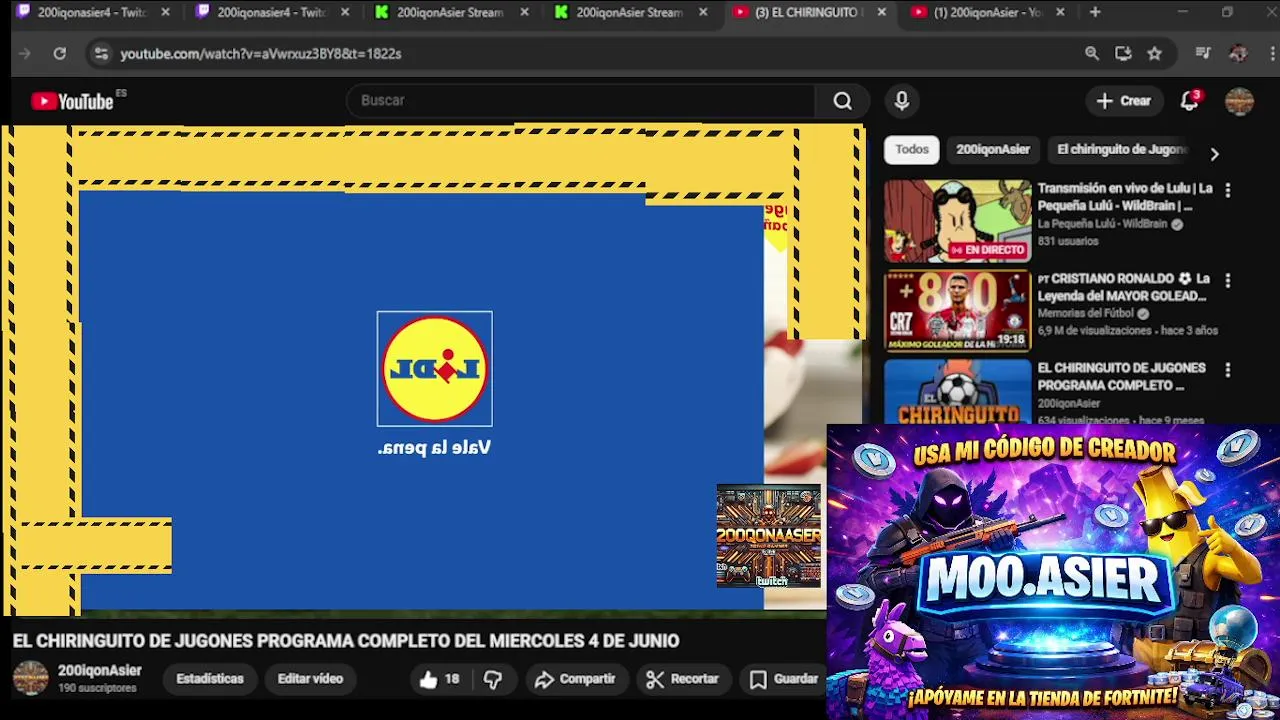Click the La Pequeña Lulú - WildBrain channel
1280x720 pixels.
coord(1102,225)
